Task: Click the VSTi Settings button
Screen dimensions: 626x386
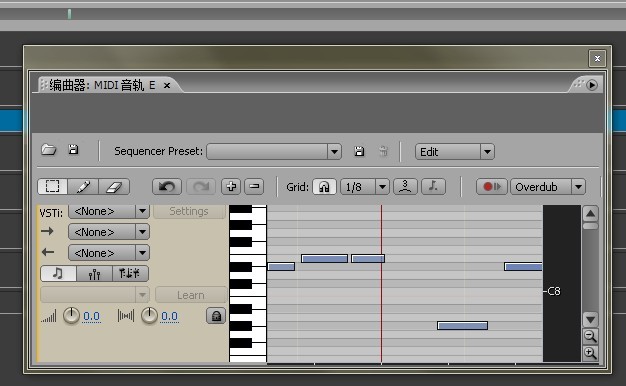Action: tap(189, 211)
